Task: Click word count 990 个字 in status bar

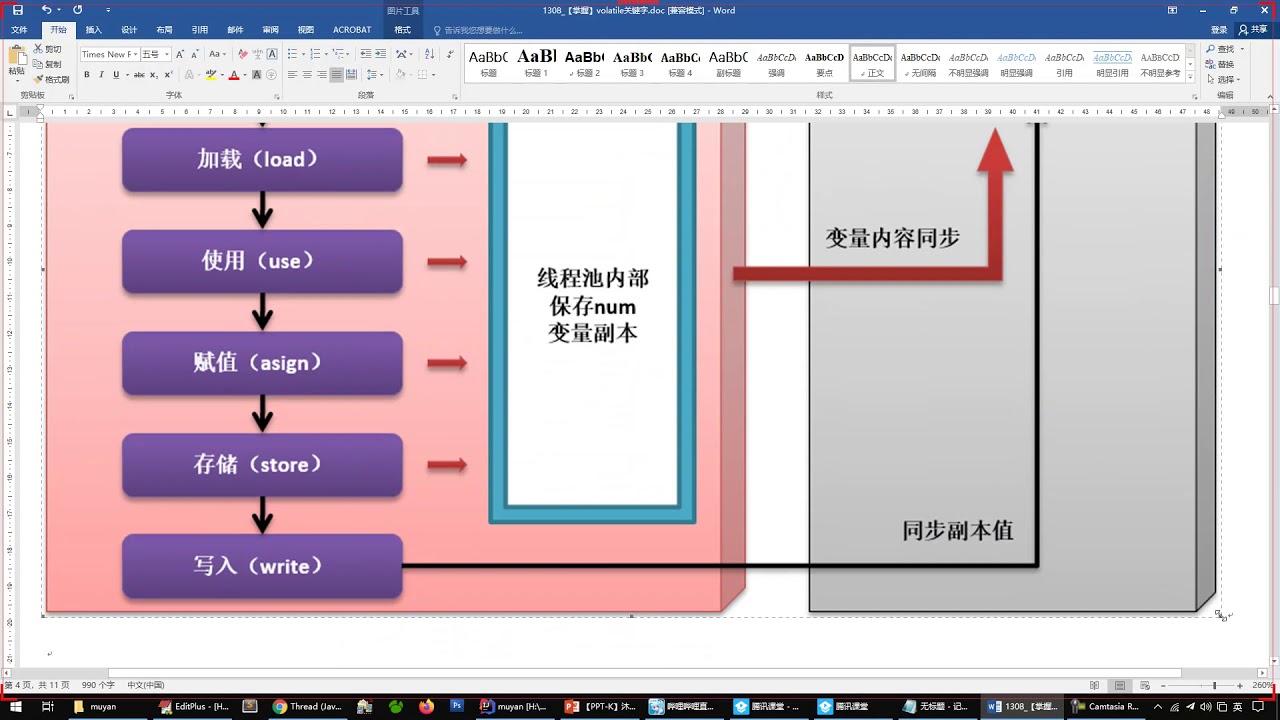Action: [x=99, y=685]
